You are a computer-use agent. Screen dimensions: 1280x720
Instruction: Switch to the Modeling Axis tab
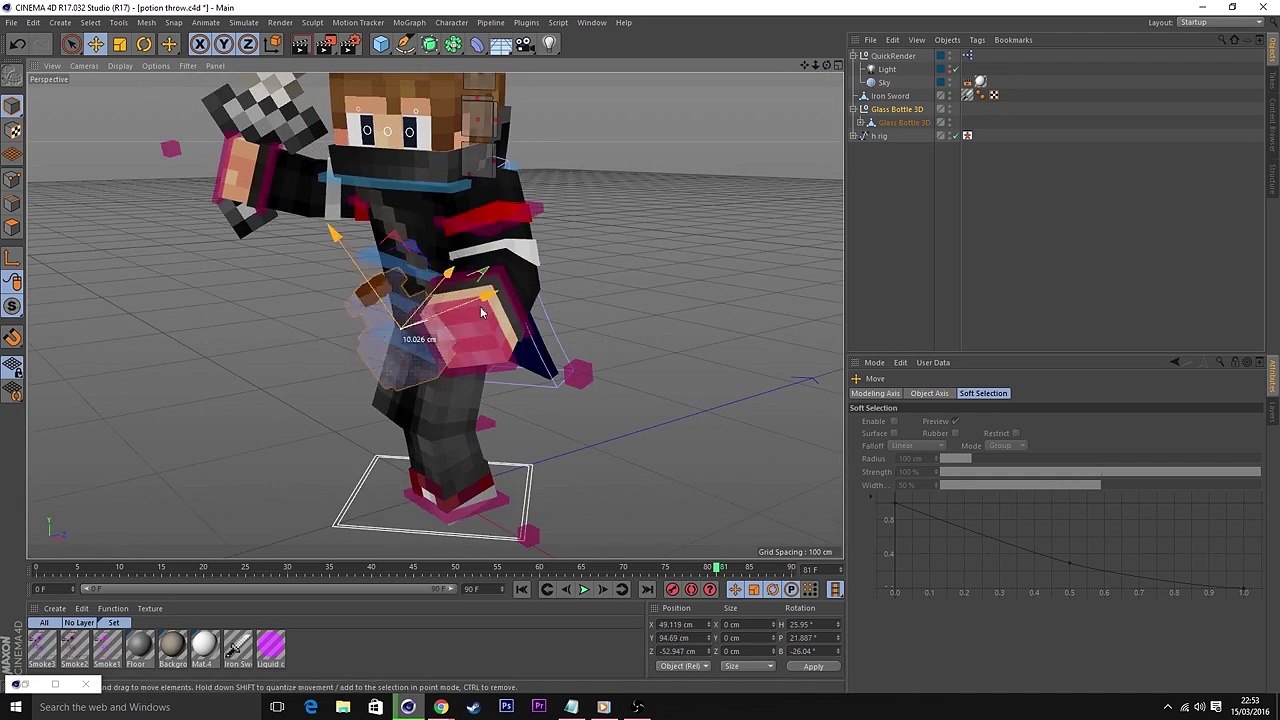coord(876,393)
